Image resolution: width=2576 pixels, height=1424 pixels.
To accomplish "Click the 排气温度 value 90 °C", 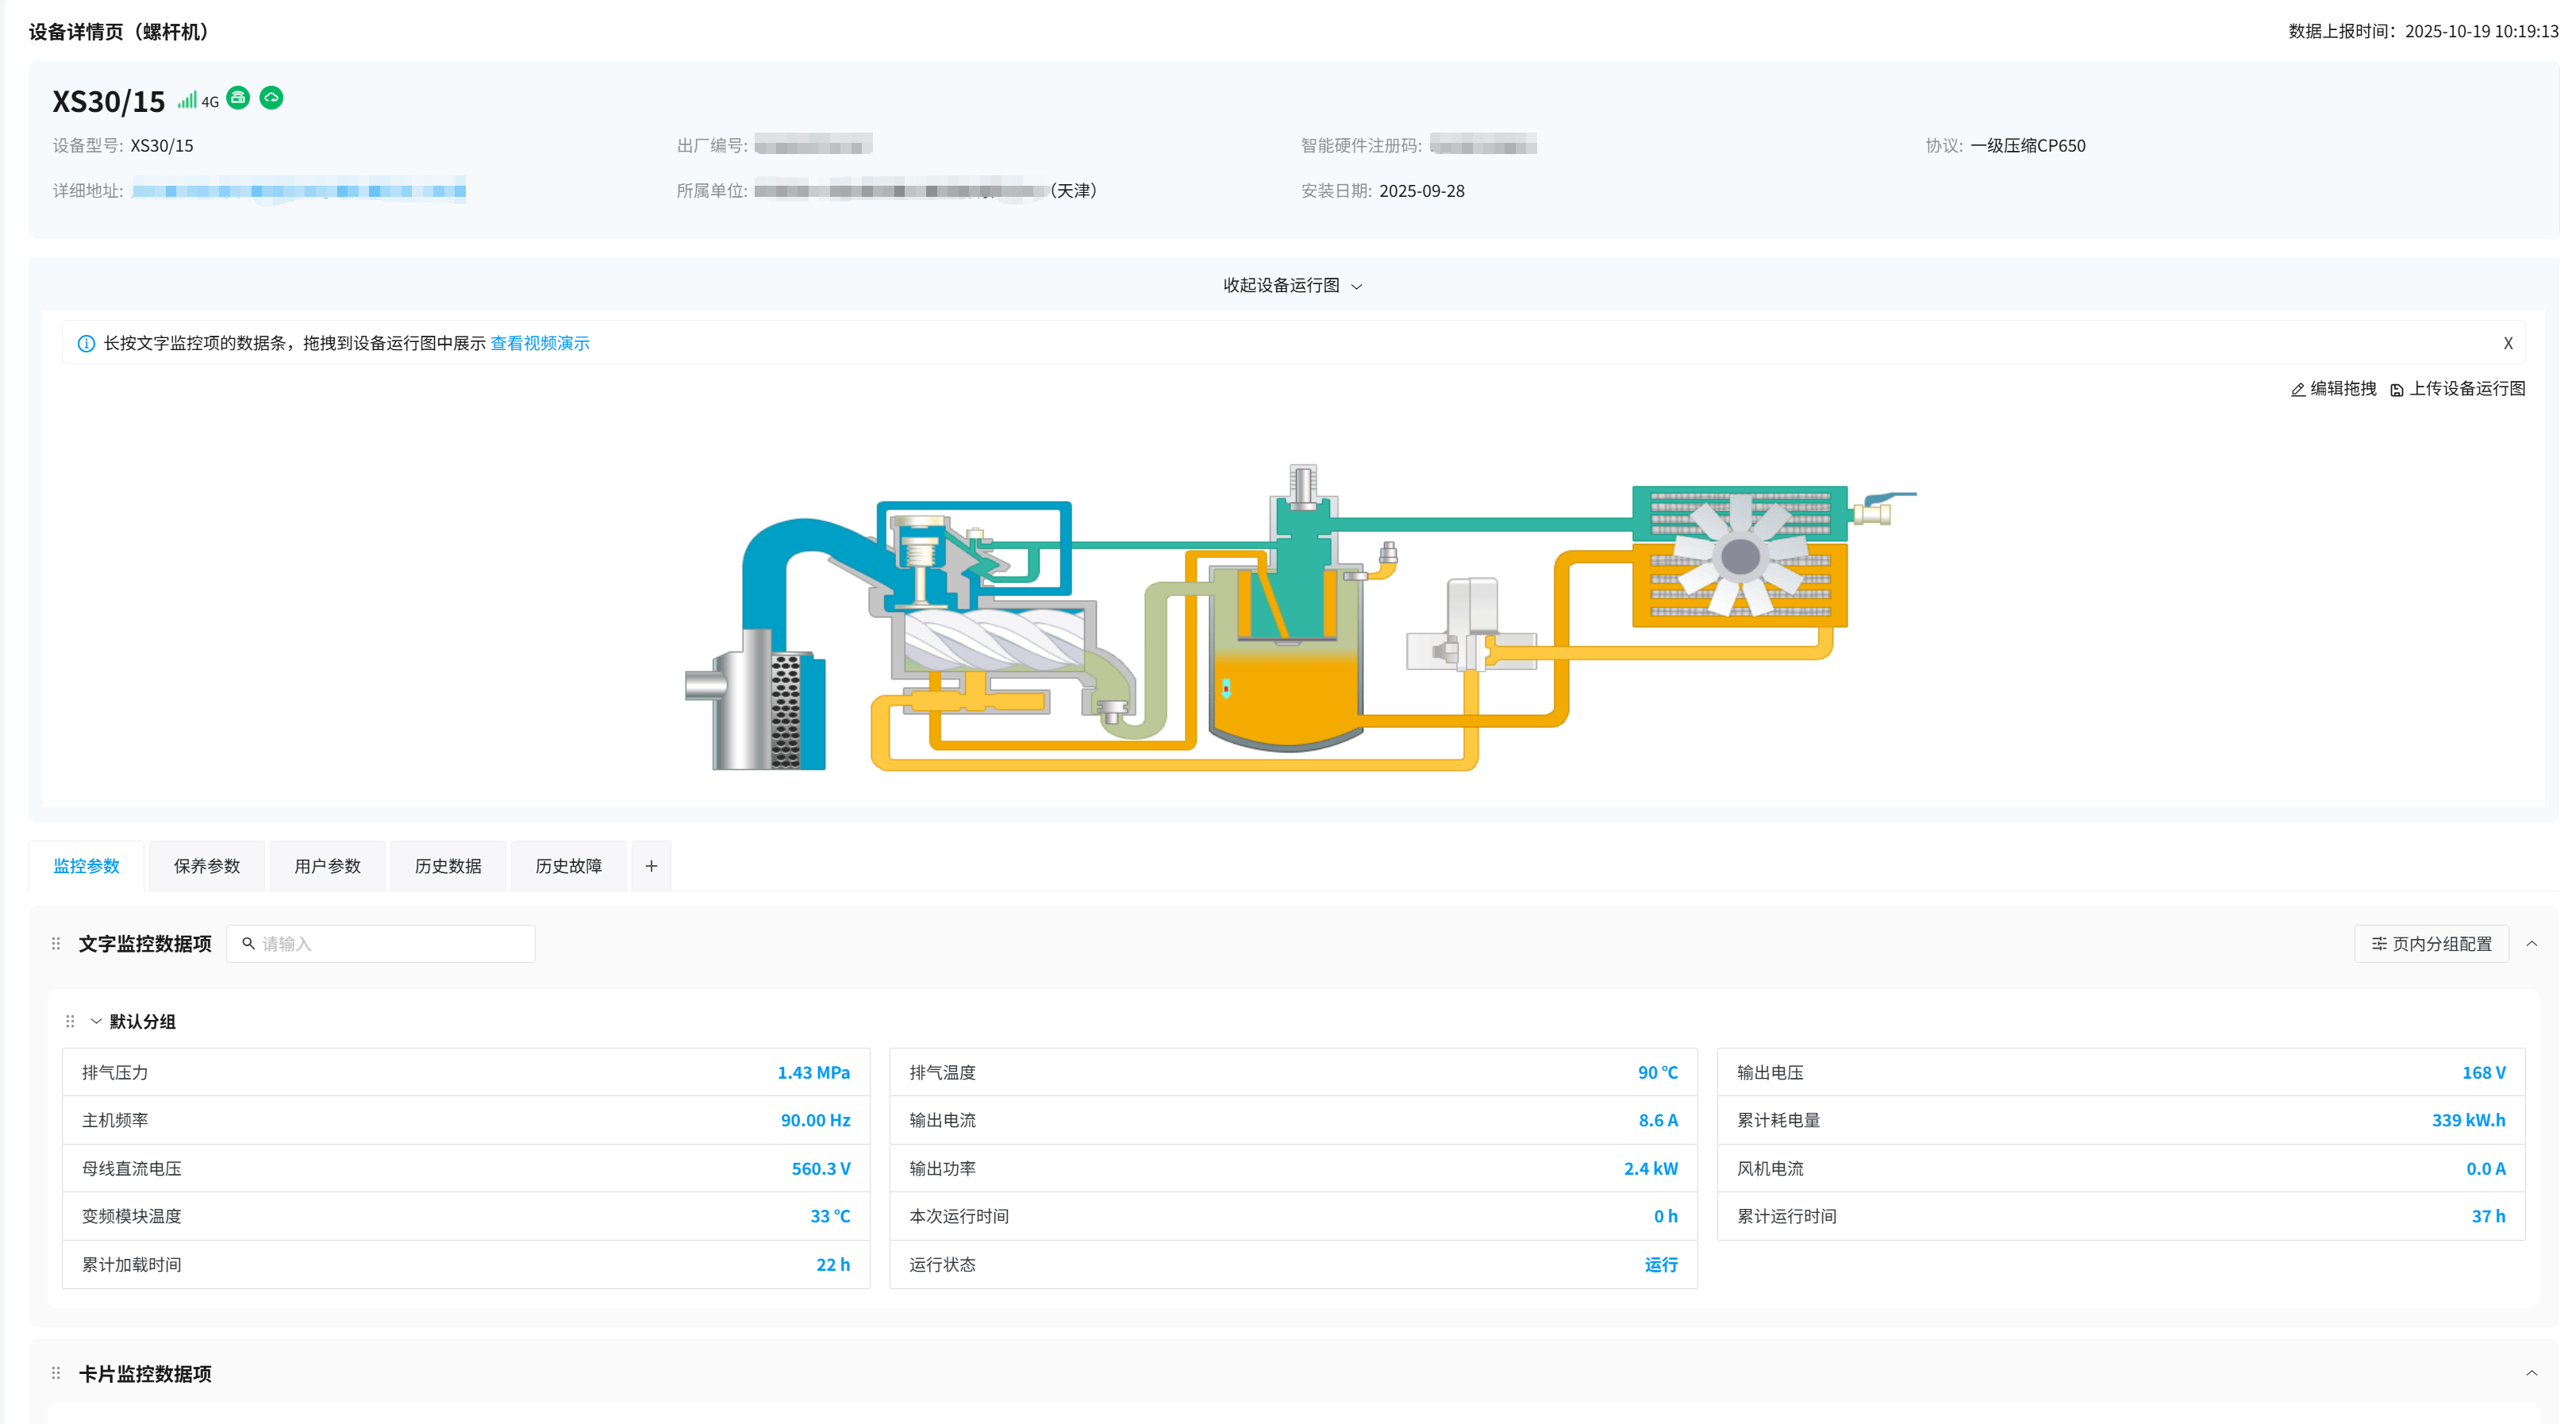I will pyautogui.click(x=1658, y=1072).
